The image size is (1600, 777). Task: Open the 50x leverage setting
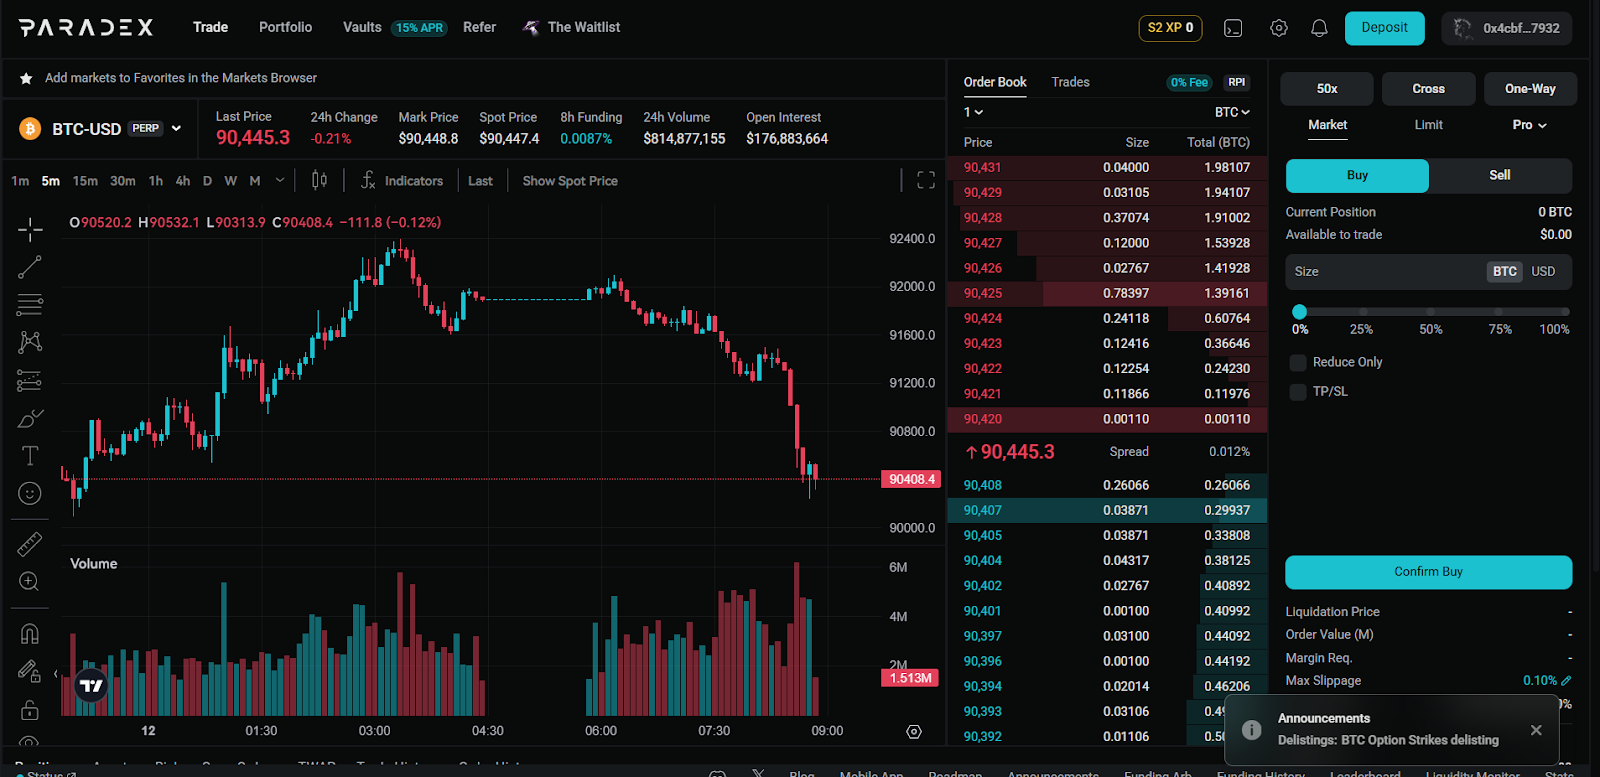1327,89
